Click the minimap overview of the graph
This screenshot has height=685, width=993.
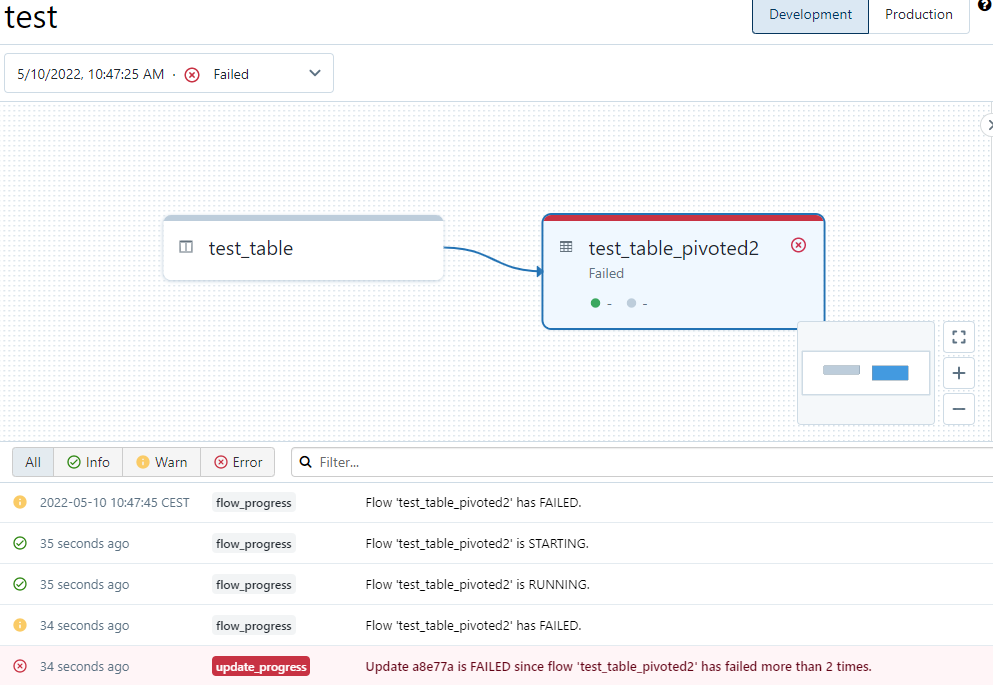click(x=866, y=372)
